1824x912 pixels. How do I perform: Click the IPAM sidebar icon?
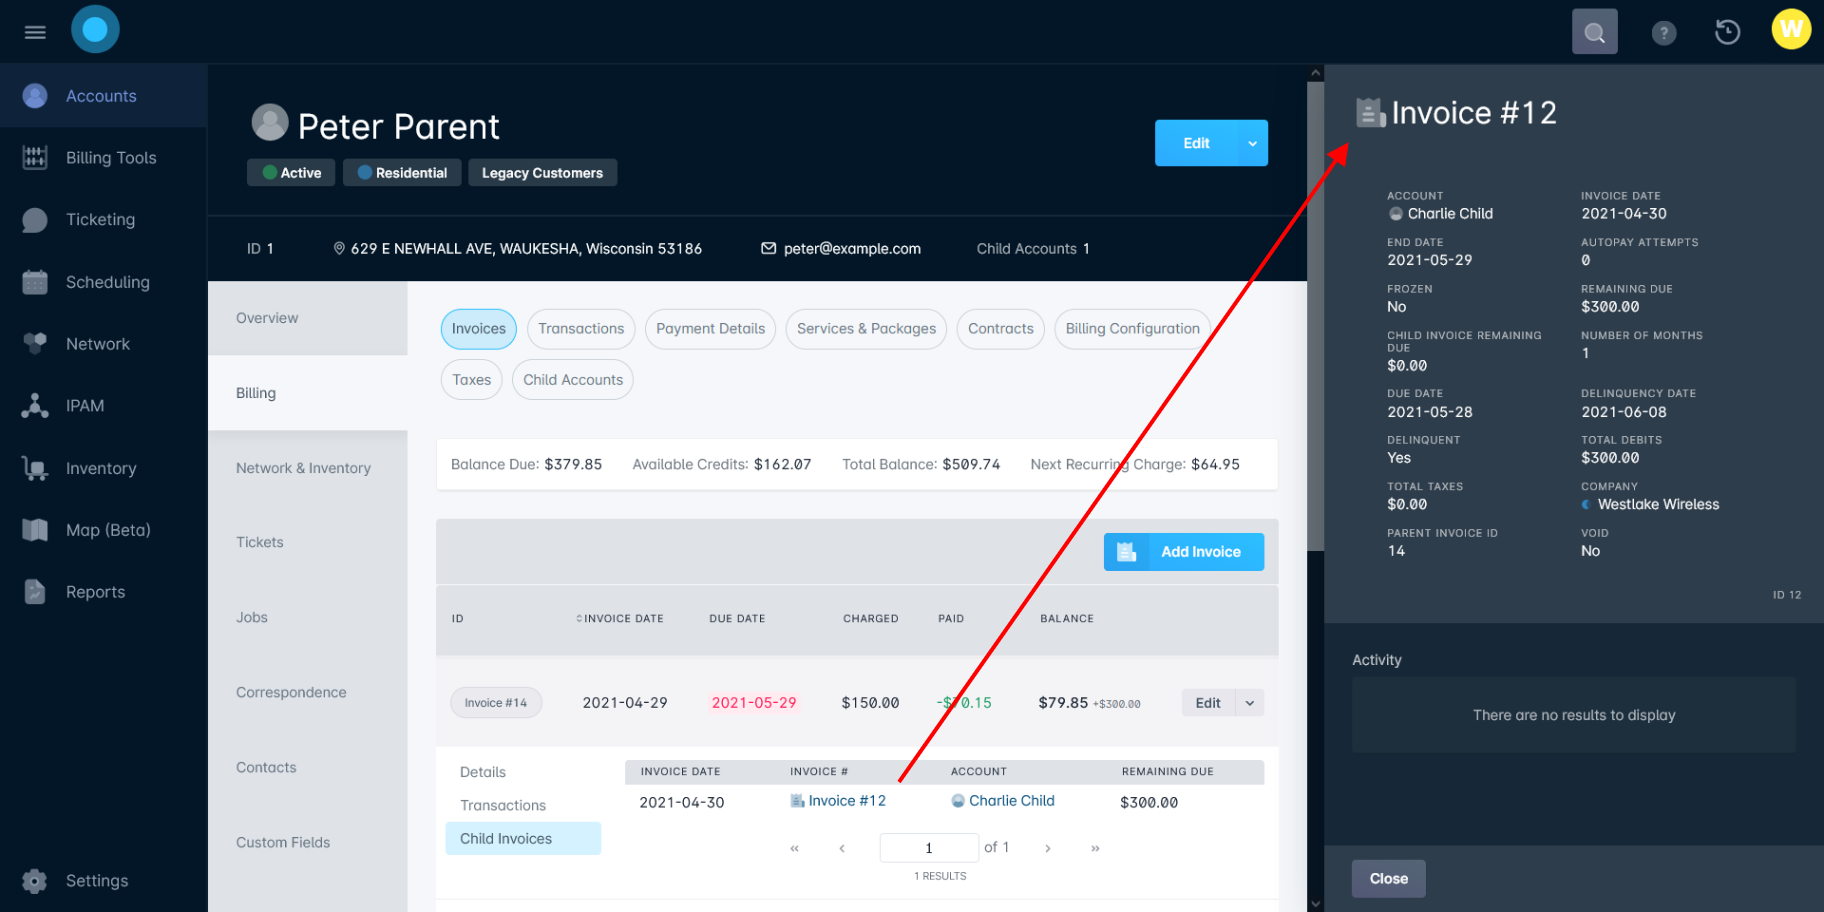click(35, 405)
